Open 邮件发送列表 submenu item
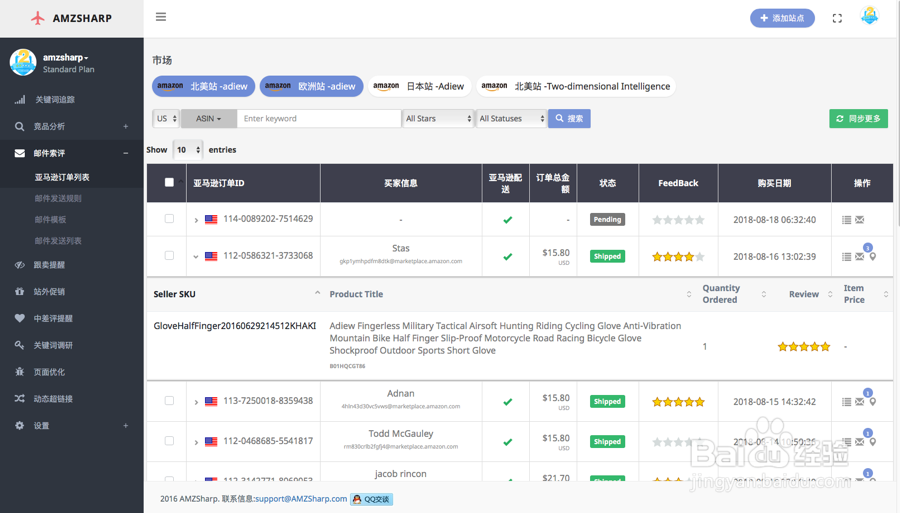900x513 pixels. point(58,241)
